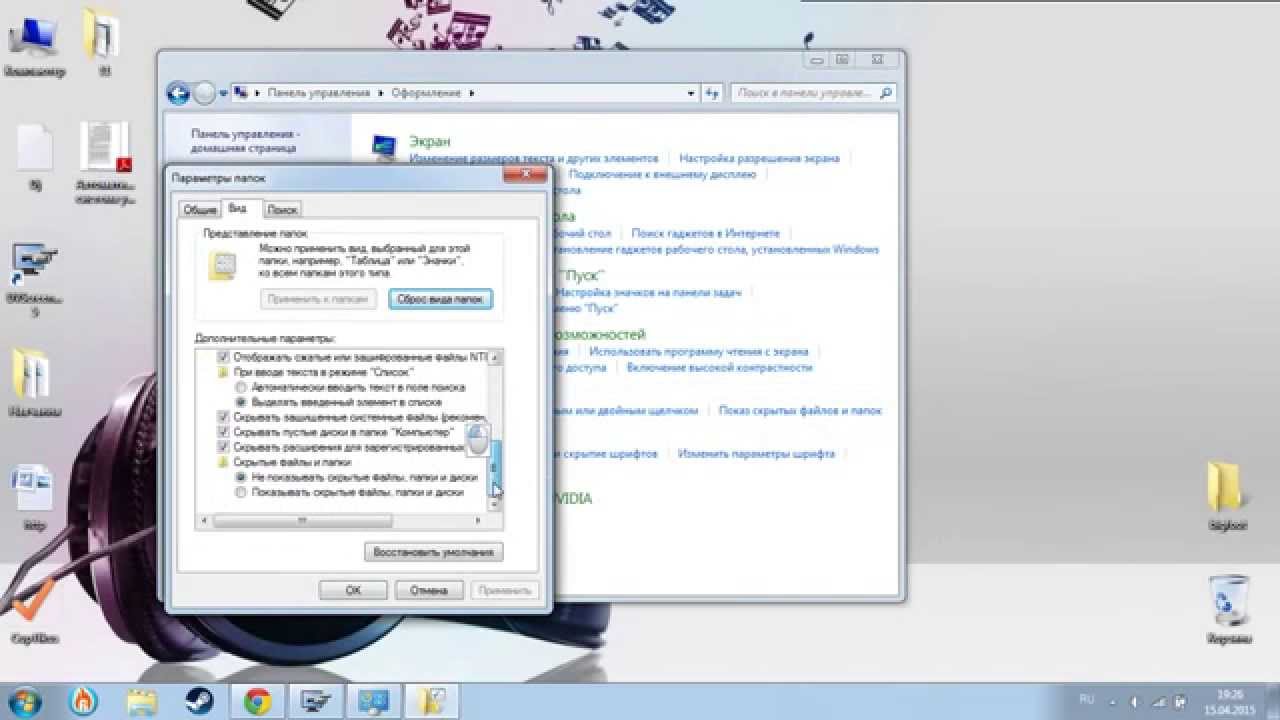The image size is (1280, 720).
Task: Click the Экран monitor icon
Action: coord(384,146)
